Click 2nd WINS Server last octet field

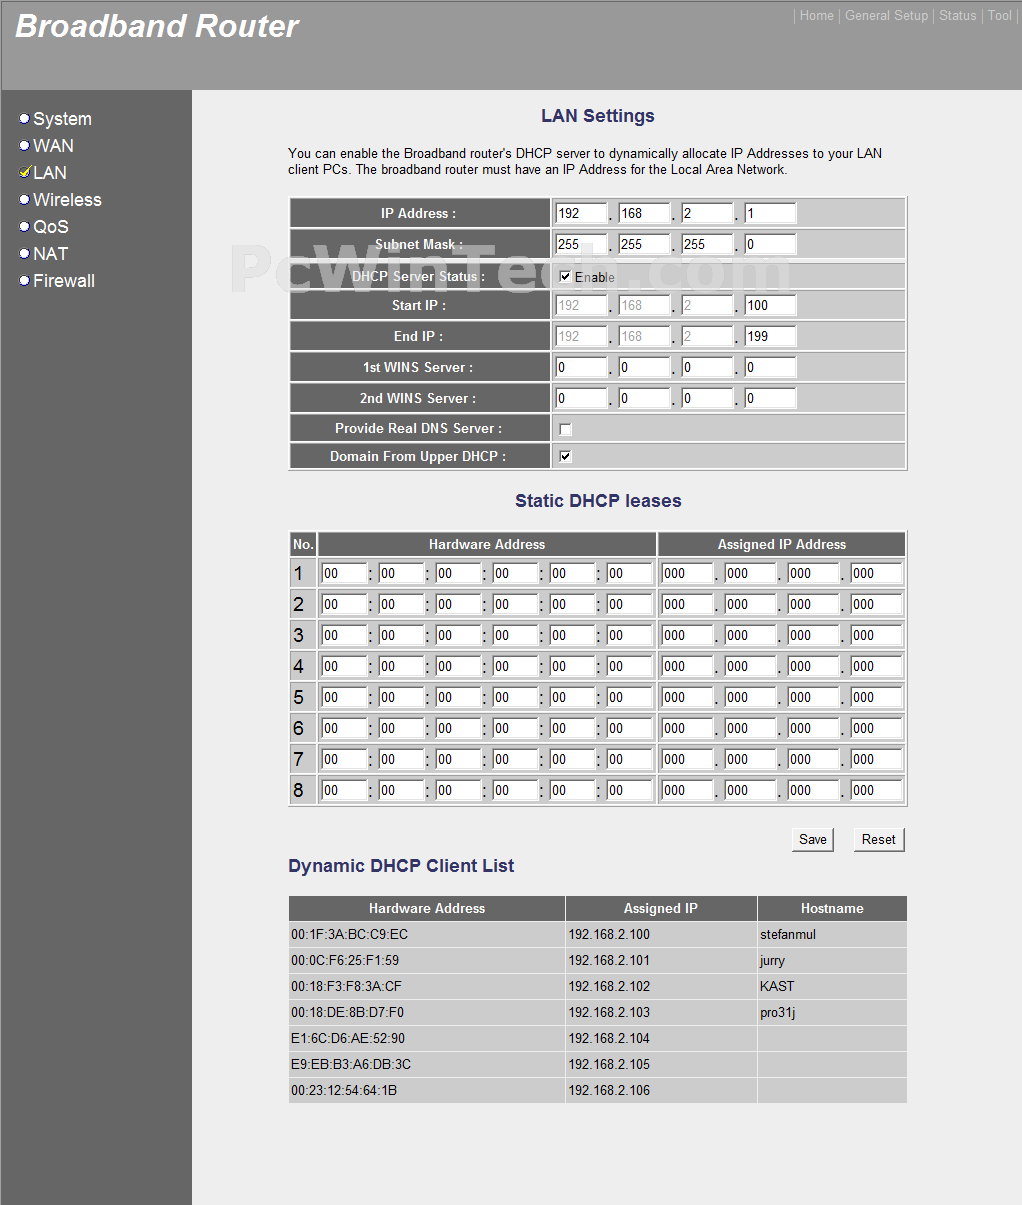(x=770, y=398)
